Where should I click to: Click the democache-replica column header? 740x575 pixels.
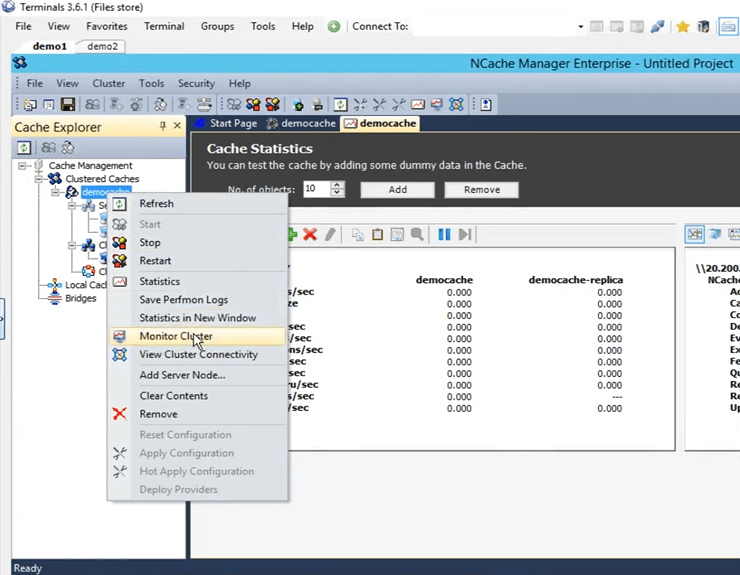[x=575, y=280]
